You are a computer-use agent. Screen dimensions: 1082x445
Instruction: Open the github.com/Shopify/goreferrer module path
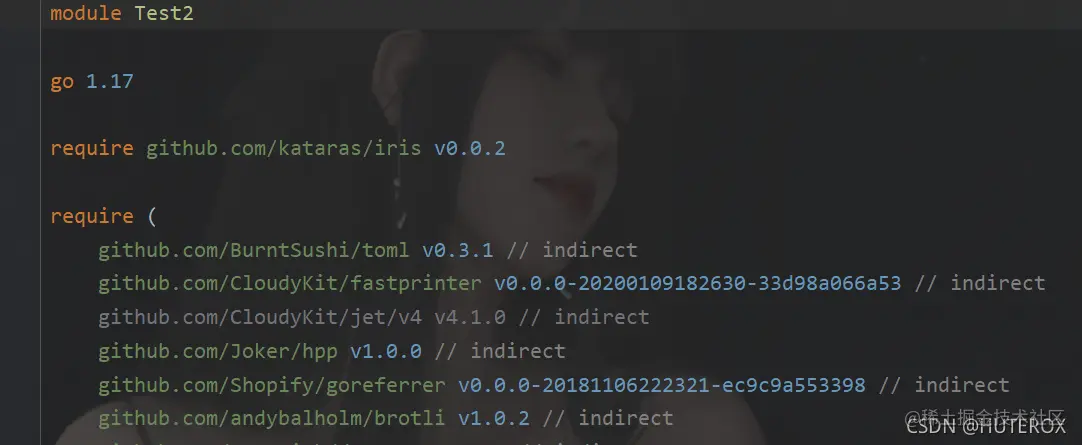point(272,385)
